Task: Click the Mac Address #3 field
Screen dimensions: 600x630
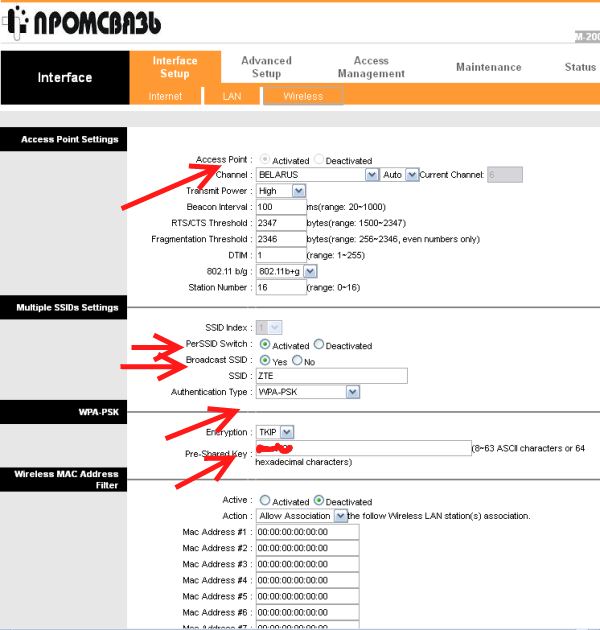Action: [307, 565]
